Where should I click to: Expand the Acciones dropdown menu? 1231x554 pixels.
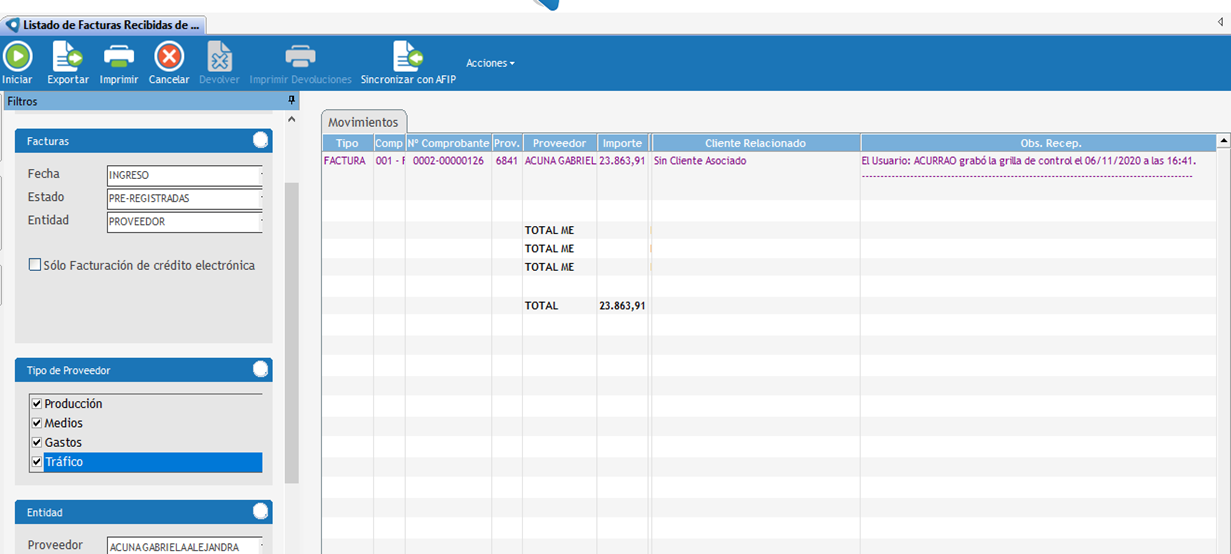[x=490, y=63]
